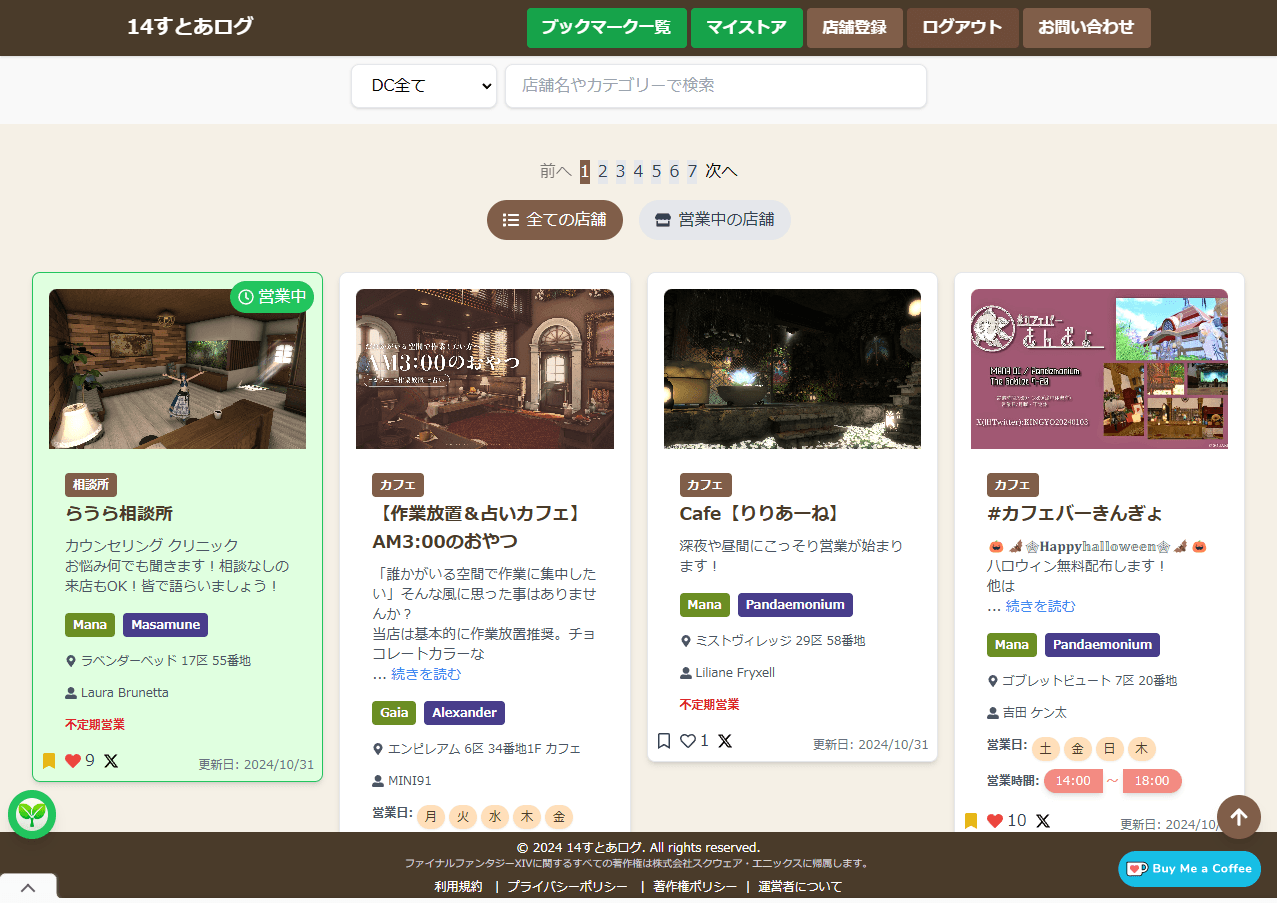Click the X icon on #カフェバーきんぎょ card
Image resolution: width=1277 pixels, height=903 pixels.
point(1043,820)
